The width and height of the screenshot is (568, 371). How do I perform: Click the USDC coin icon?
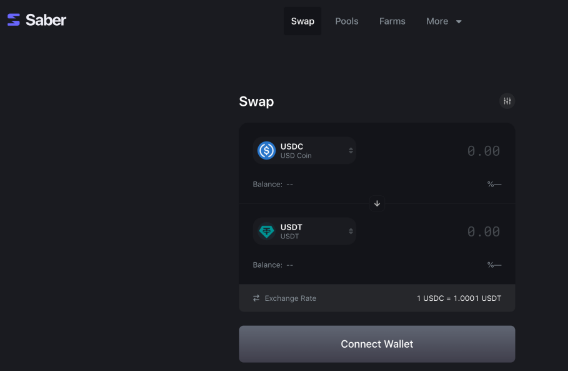[x=267, y=150]
